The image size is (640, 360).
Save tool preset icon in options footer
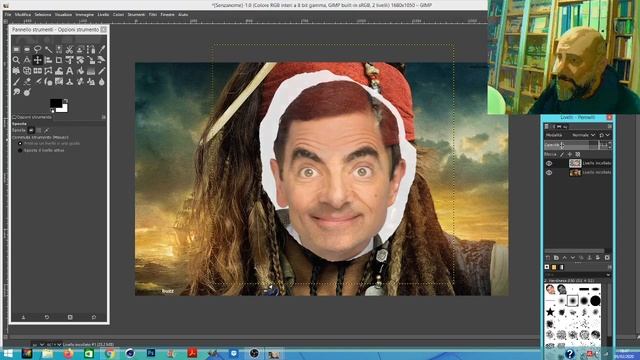click(23, 317)
